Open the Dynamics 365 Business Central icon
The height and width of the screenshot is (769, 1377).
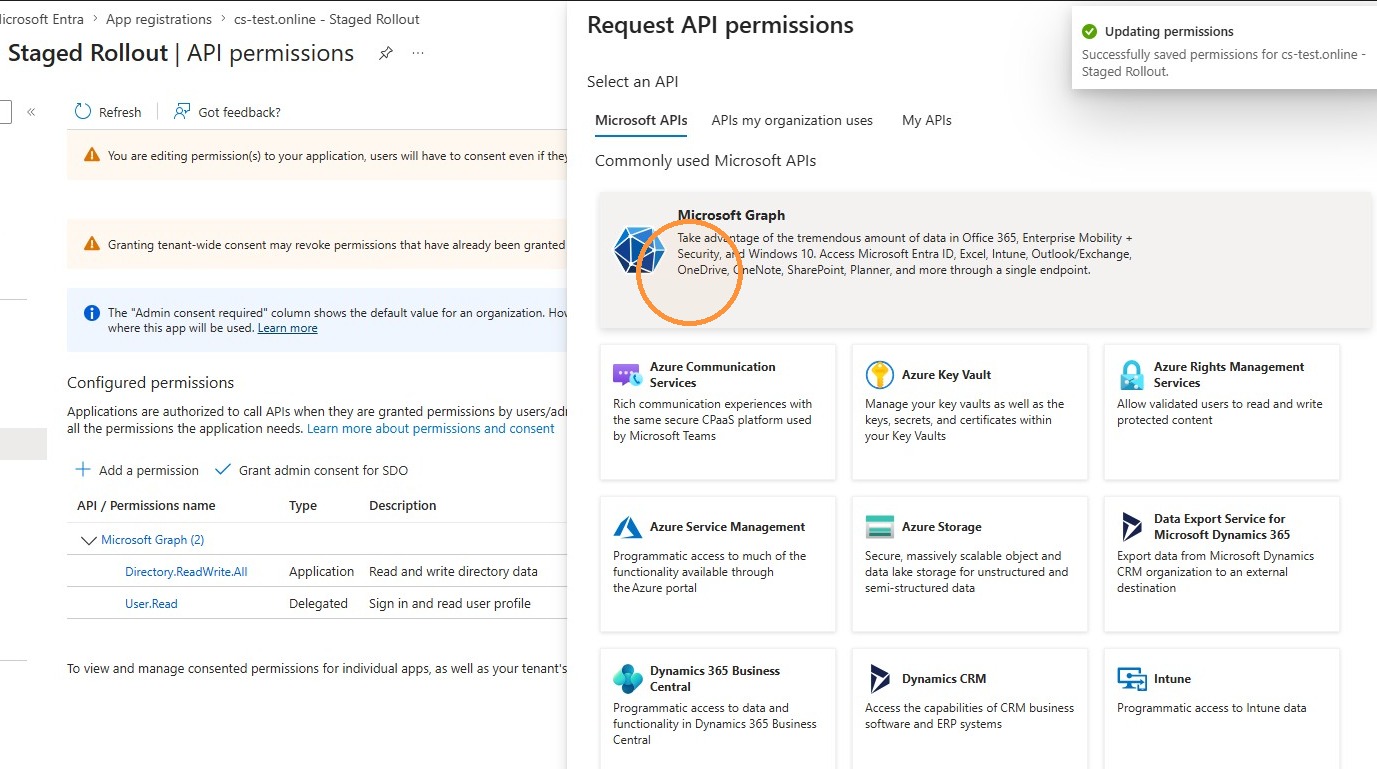(x=627, y=679)
